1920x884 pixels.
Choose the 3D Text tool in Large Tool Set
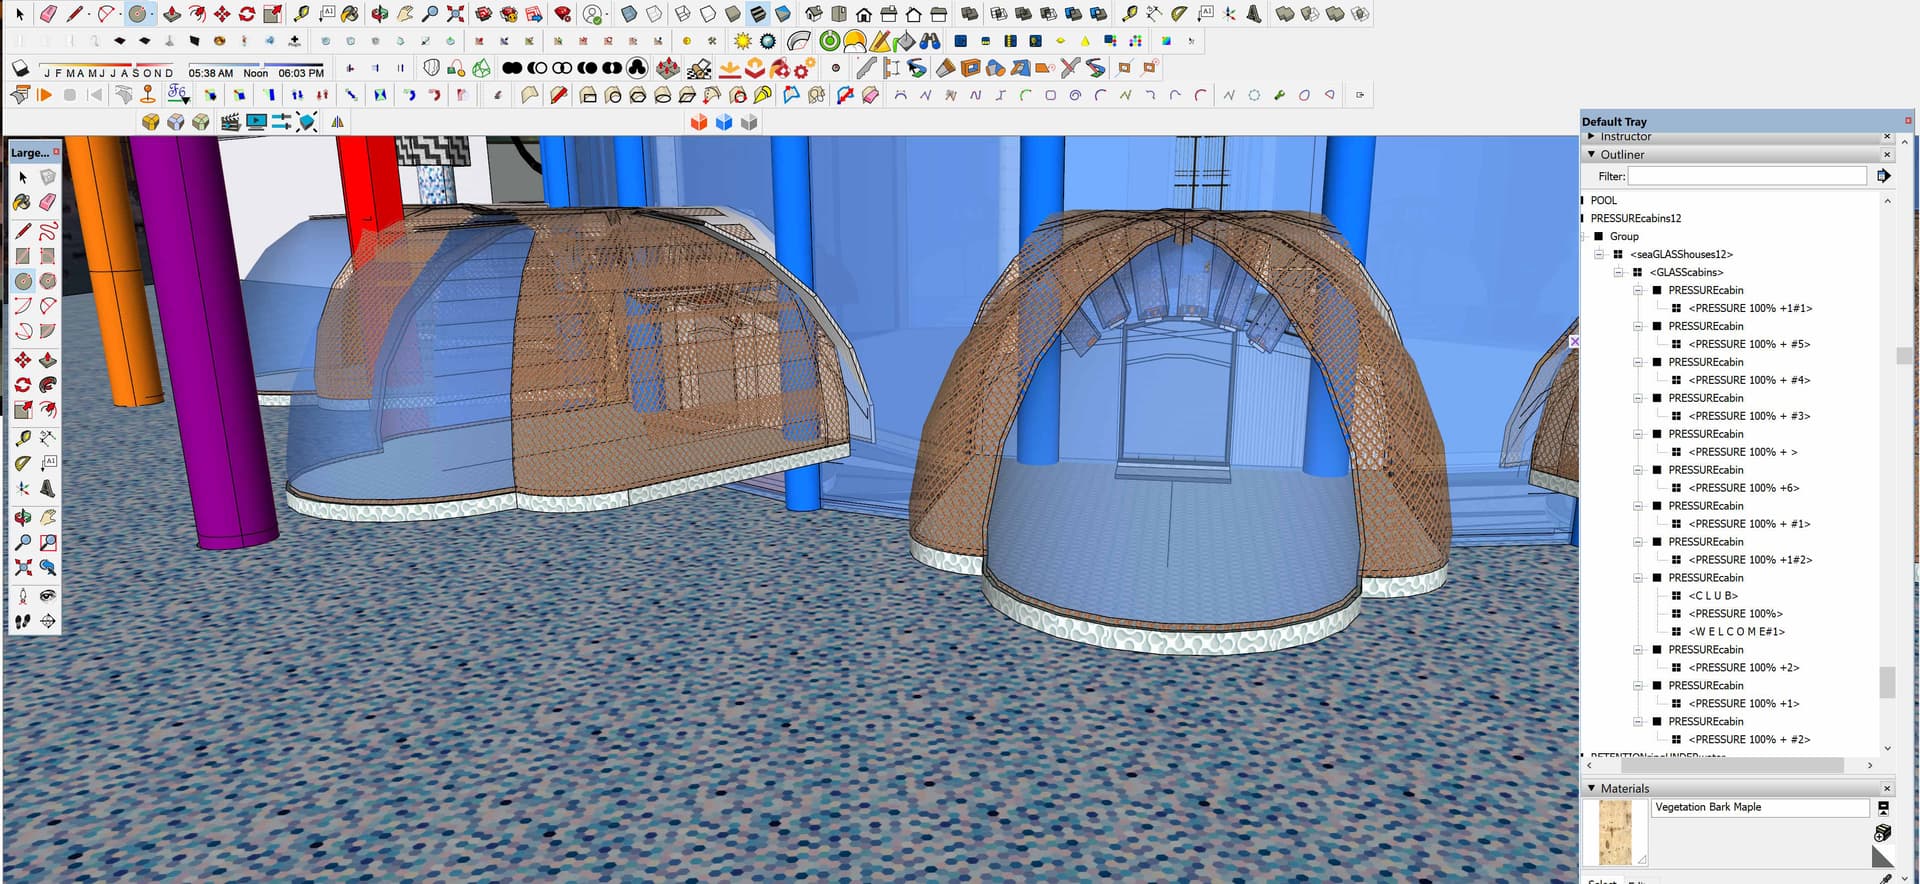48,489
